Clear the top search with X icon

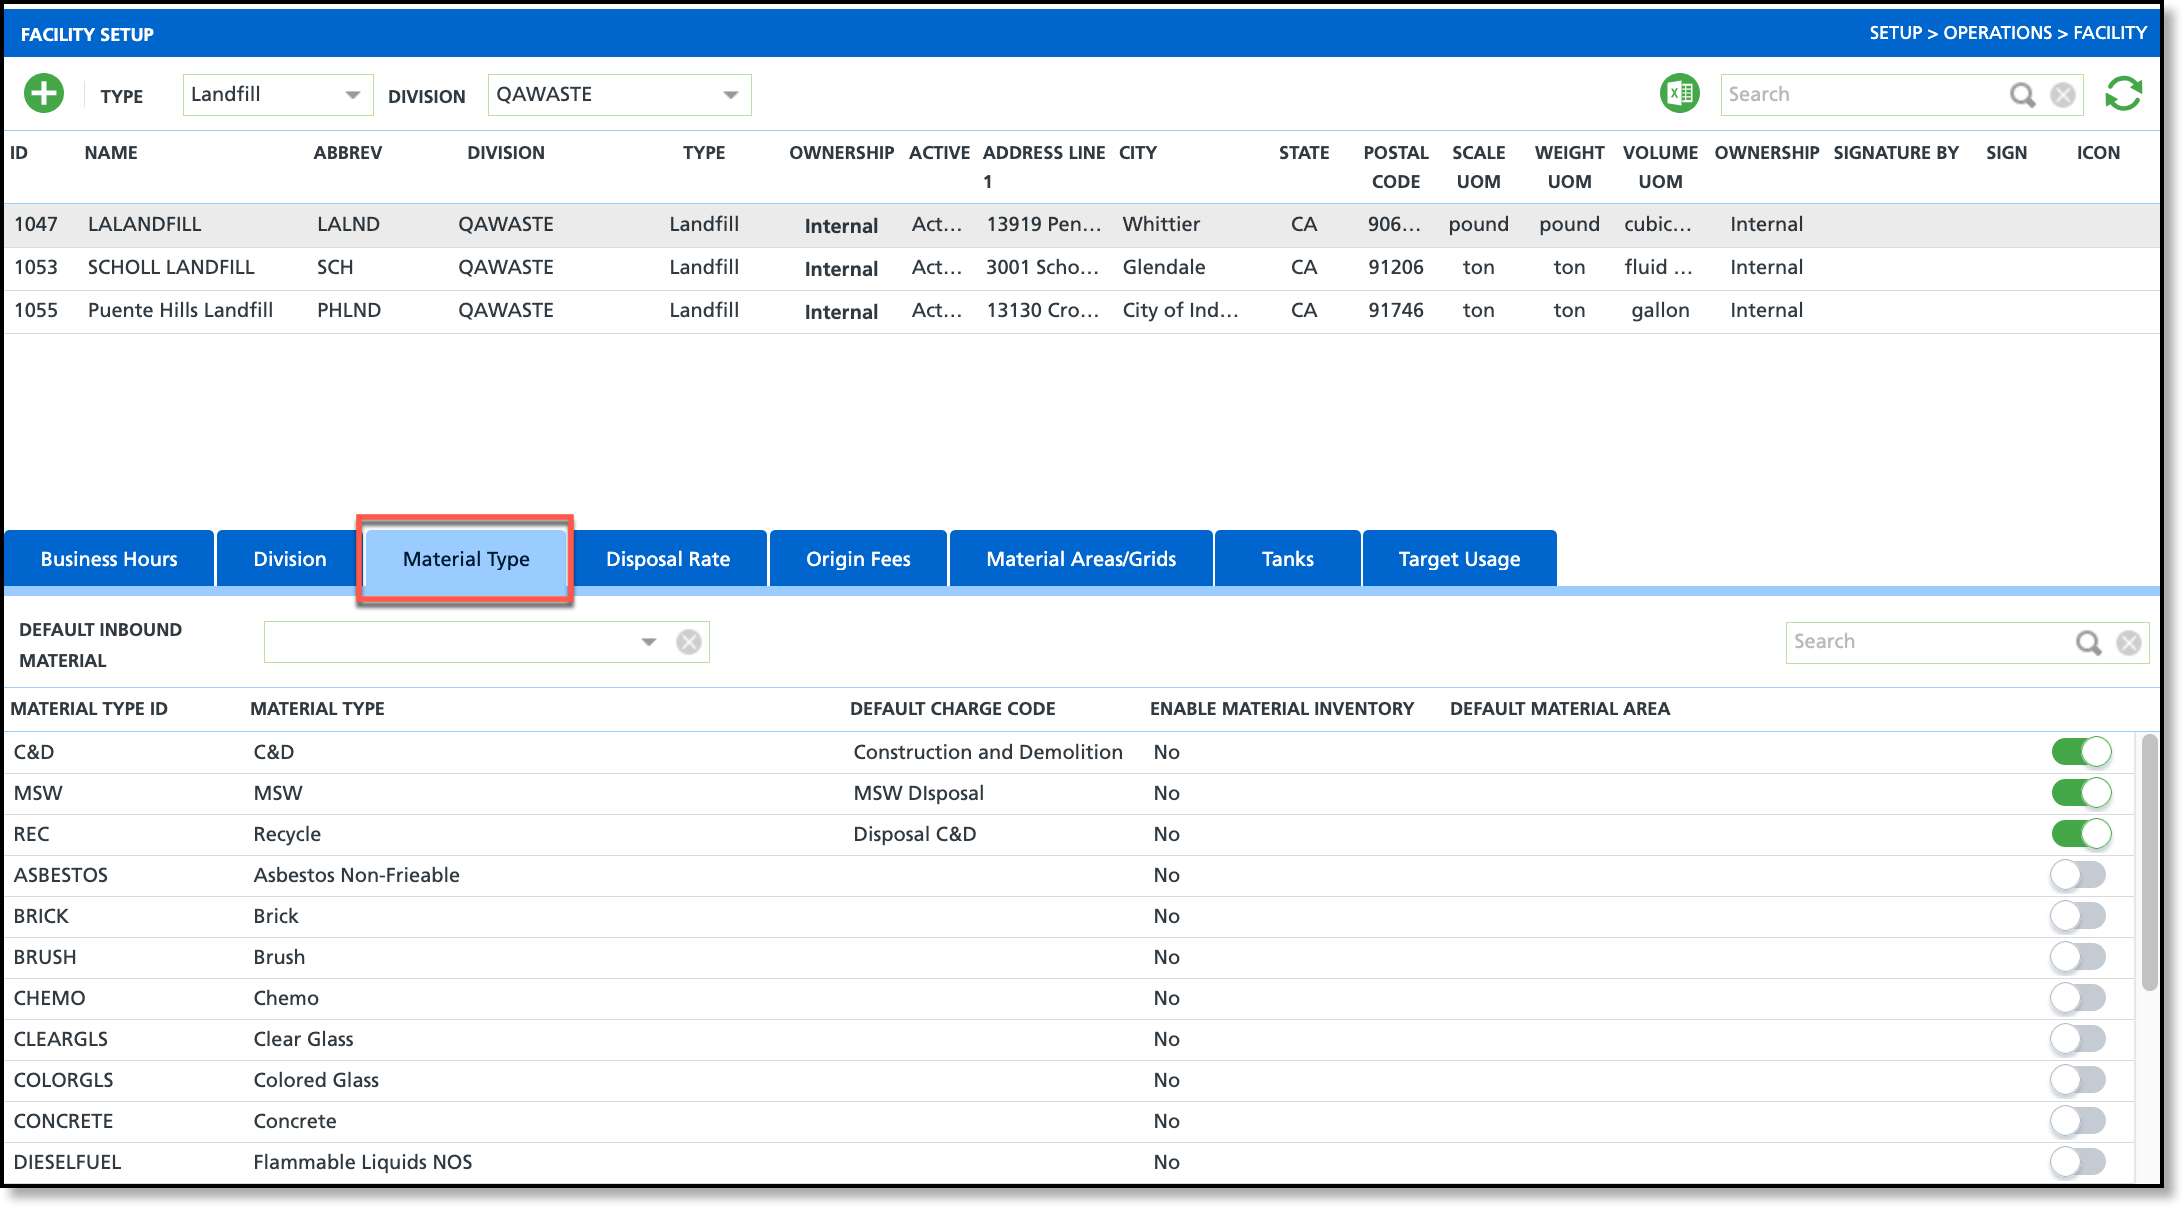click(2062, 94)
